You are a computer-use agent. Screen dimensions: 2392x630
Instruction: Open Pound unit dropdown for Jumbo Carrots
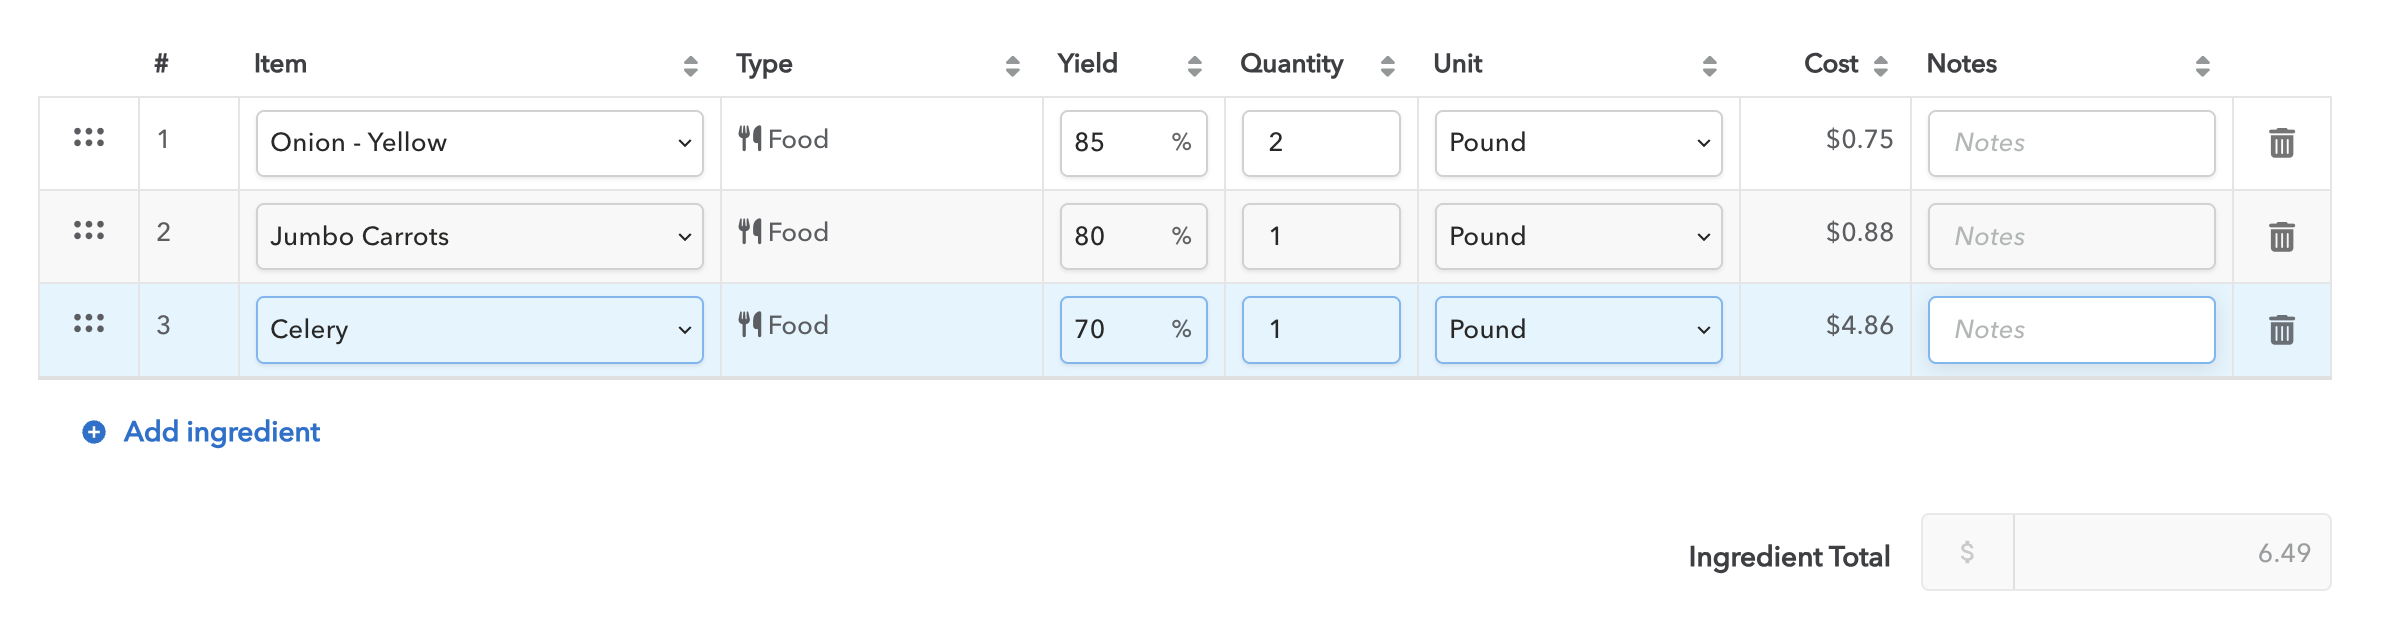1578,237
